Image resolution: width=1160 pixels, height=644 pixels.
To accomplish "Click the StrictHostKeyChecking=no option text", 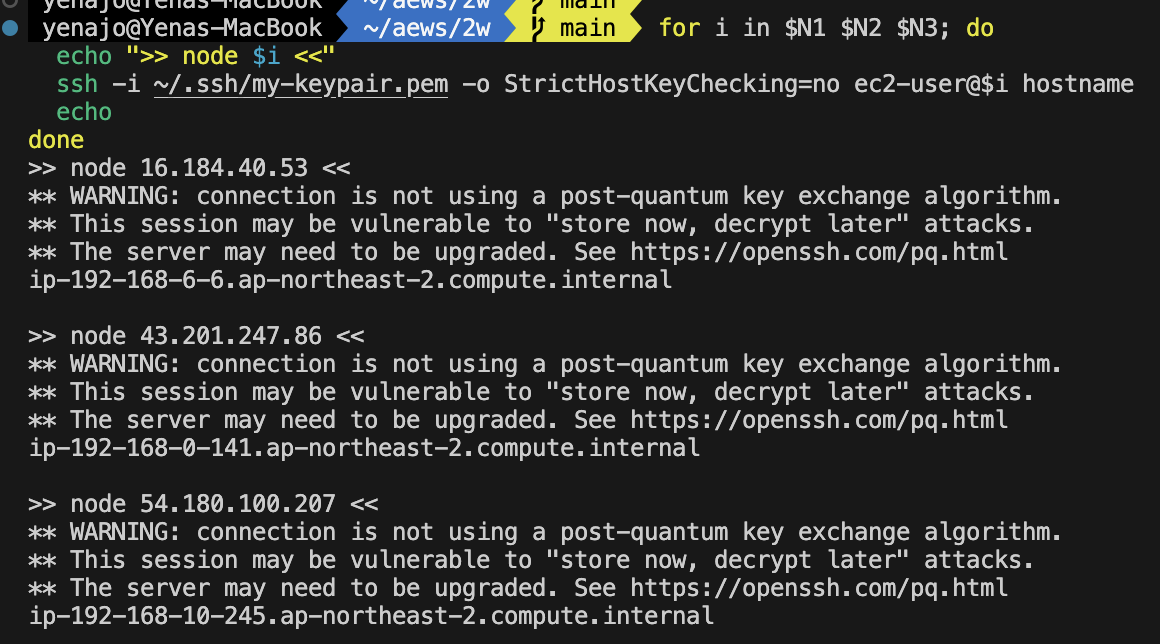I will [x=672, y=84].
